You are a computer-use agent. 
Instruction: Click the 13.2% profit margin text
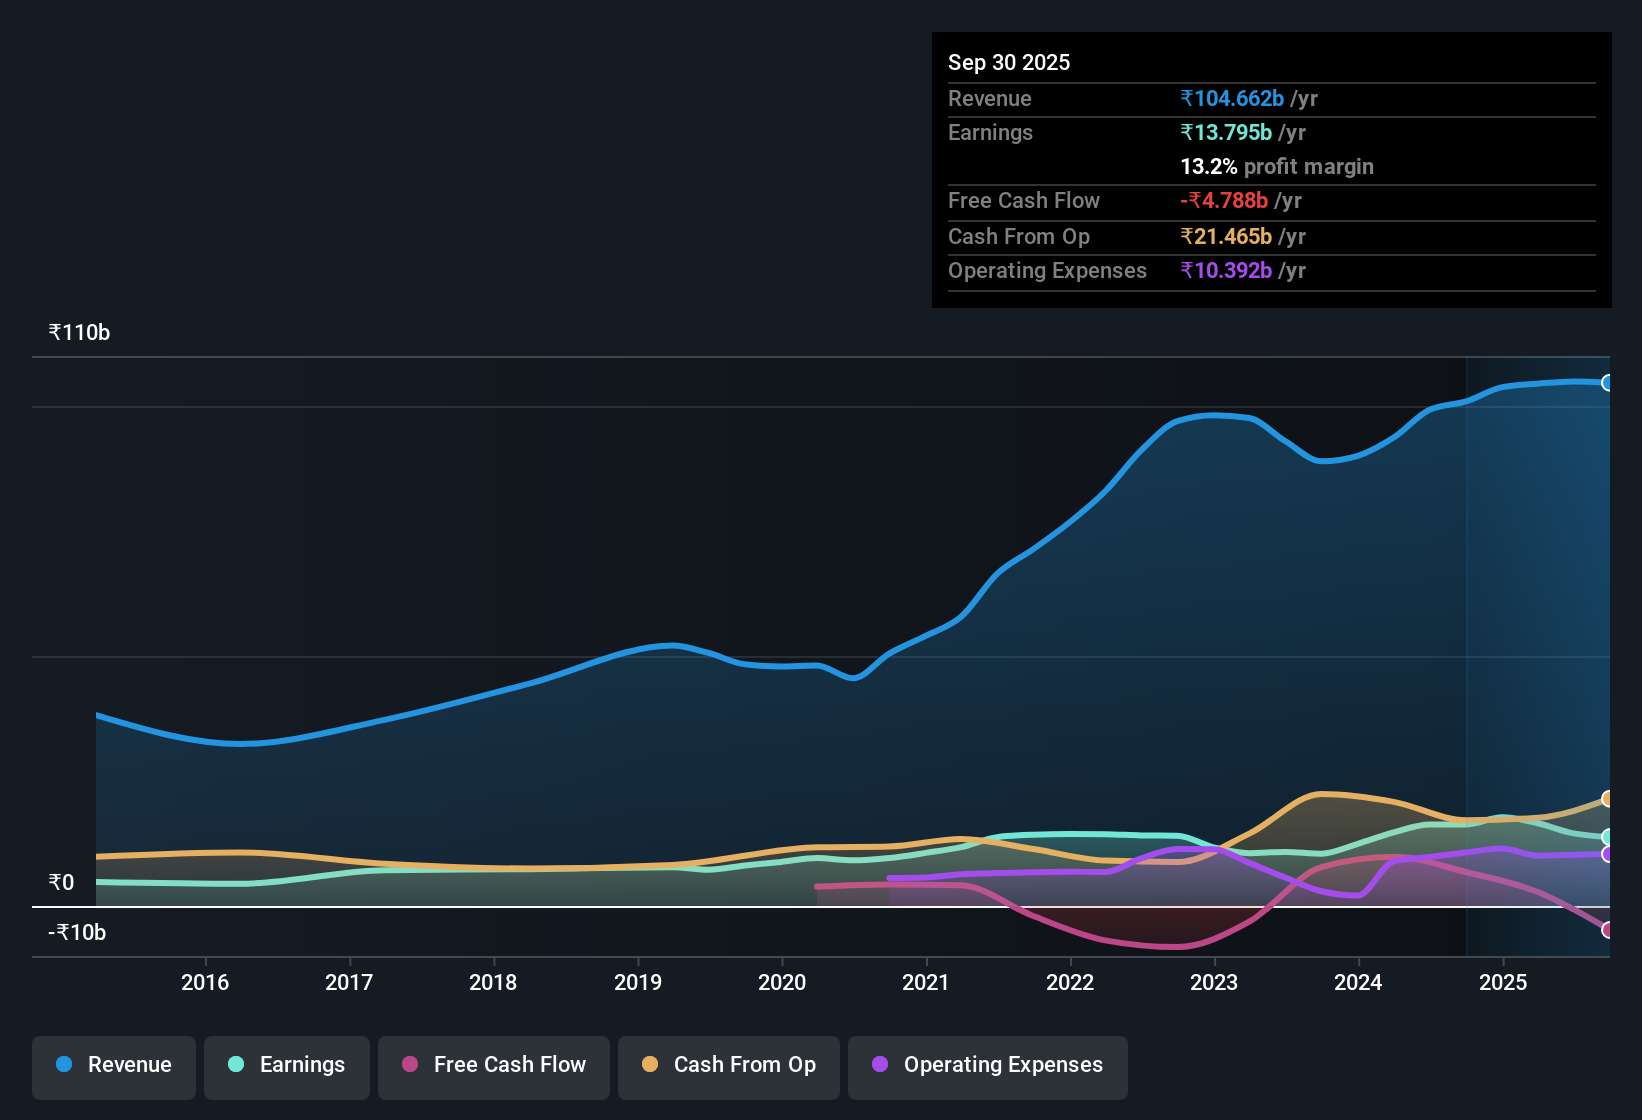1276,167
